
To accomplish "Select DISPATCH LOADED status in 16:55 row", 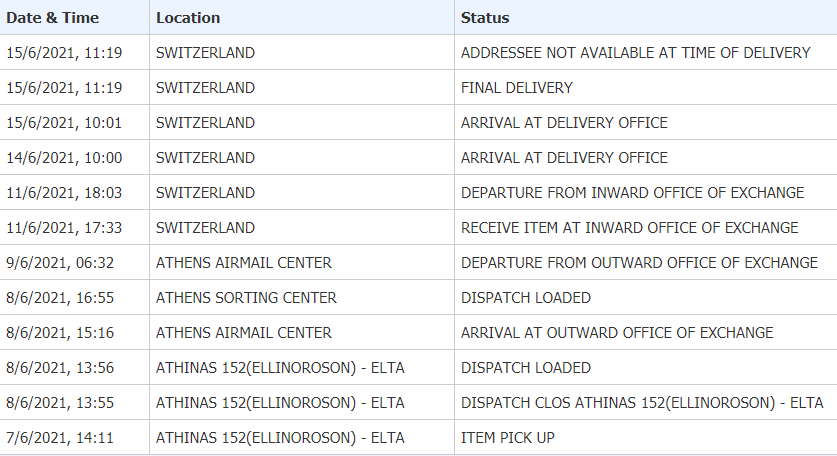I will point(526,298).
